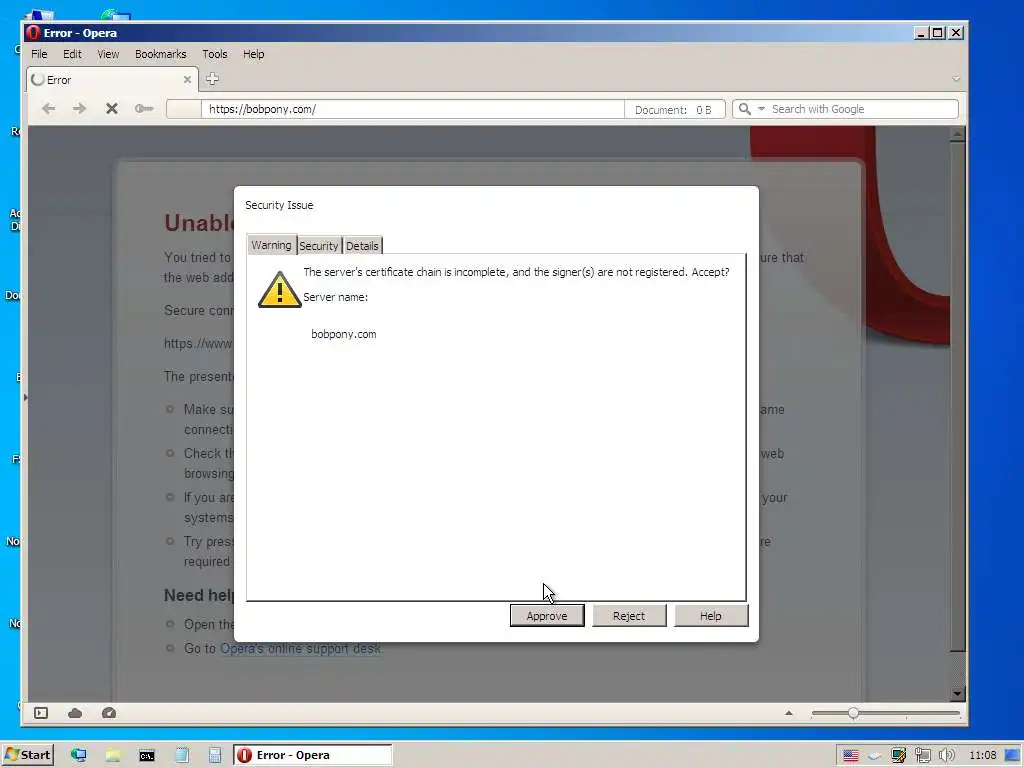The image size is (1024, 768).
Task: Click the Search with Google field
Action: click(x=846, y=109)
